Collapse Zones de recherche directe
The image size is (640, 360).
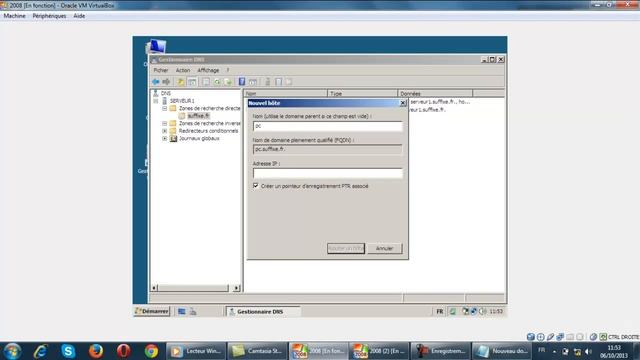164,109
